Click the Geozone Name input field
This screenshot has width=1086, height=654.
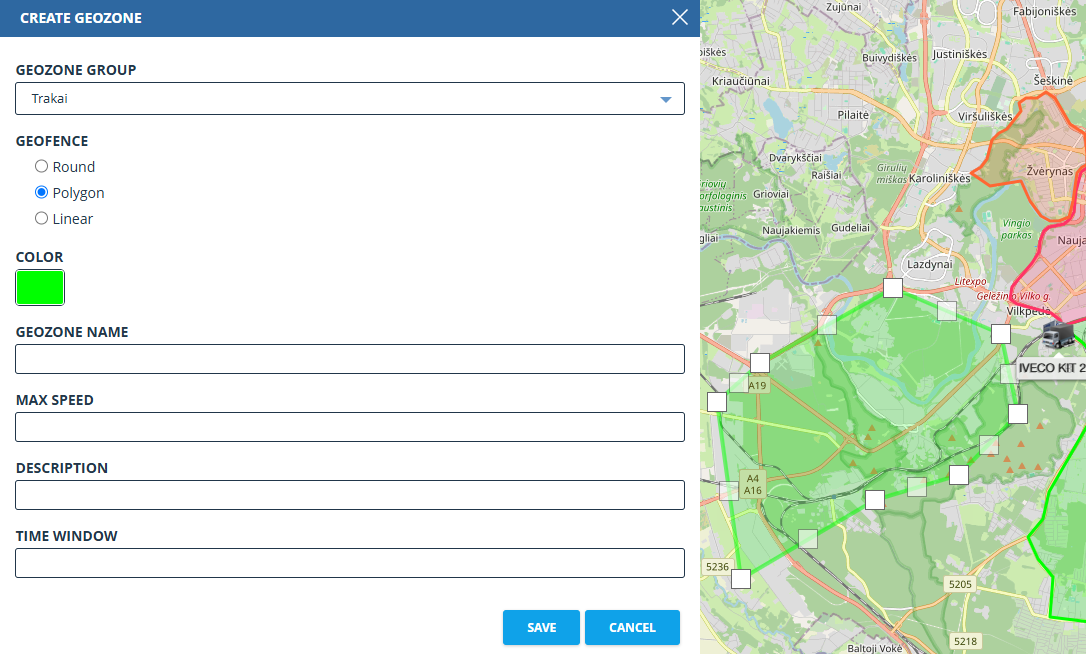(x=350, y=359)
